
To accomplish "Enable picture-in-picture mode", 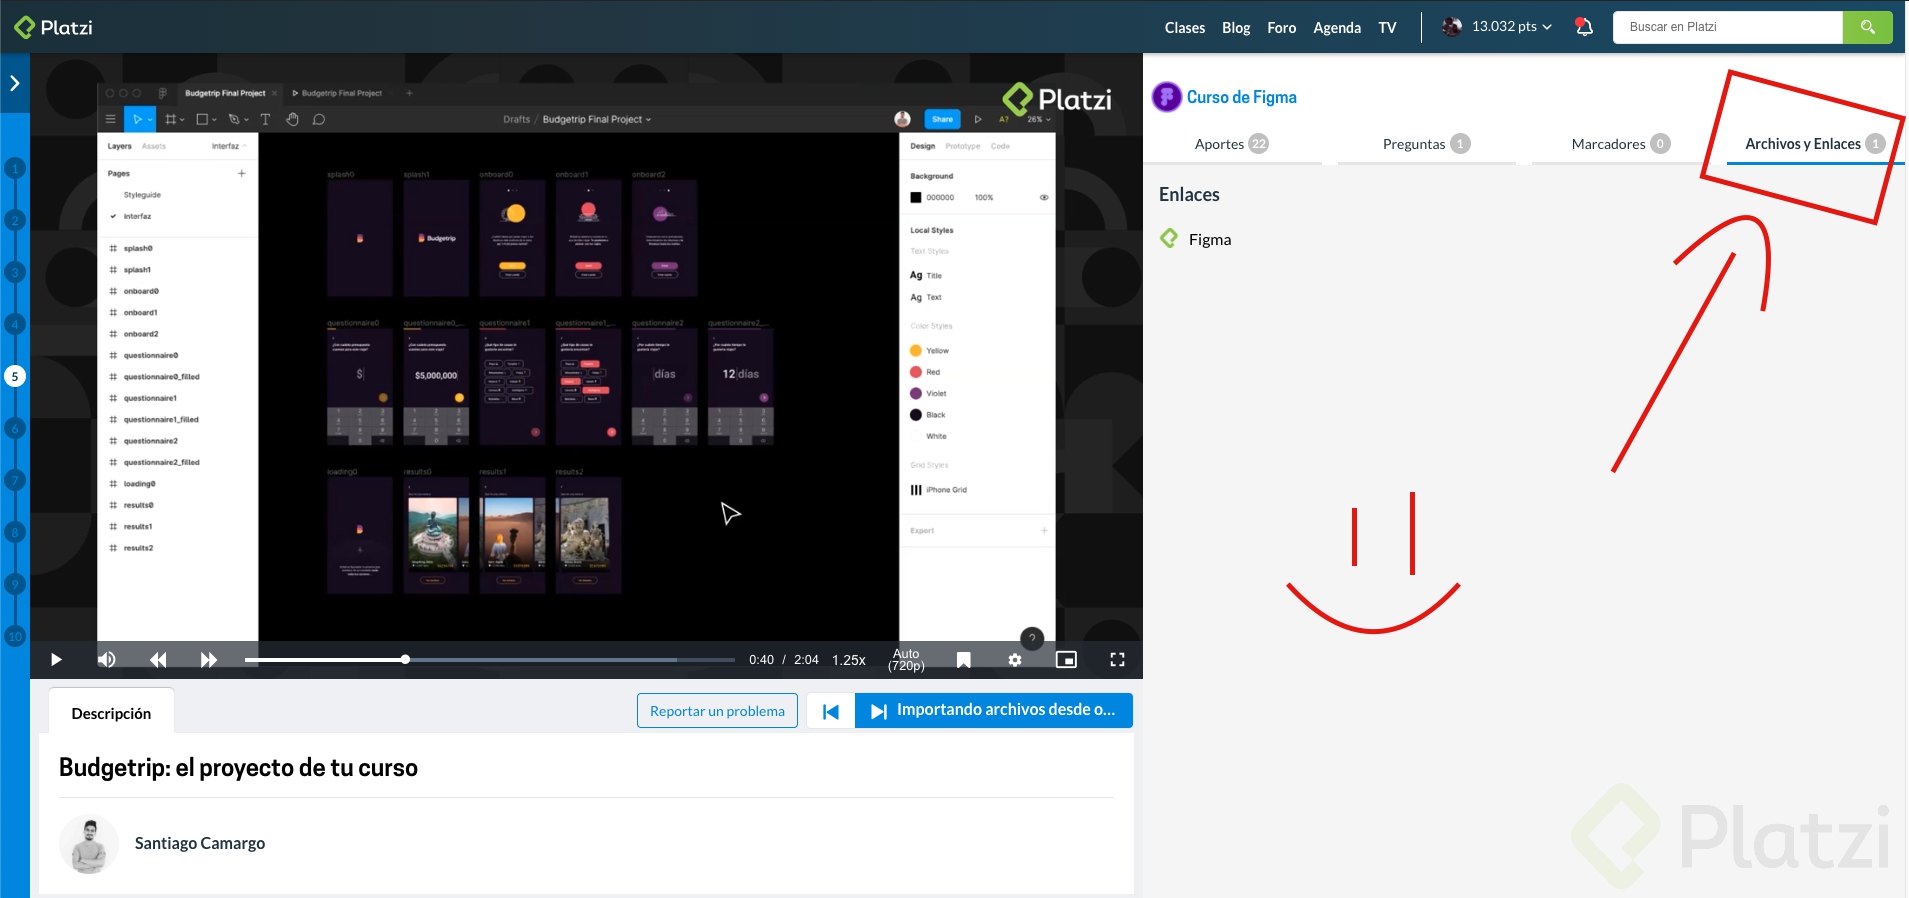I will [x=1066, y=660].
